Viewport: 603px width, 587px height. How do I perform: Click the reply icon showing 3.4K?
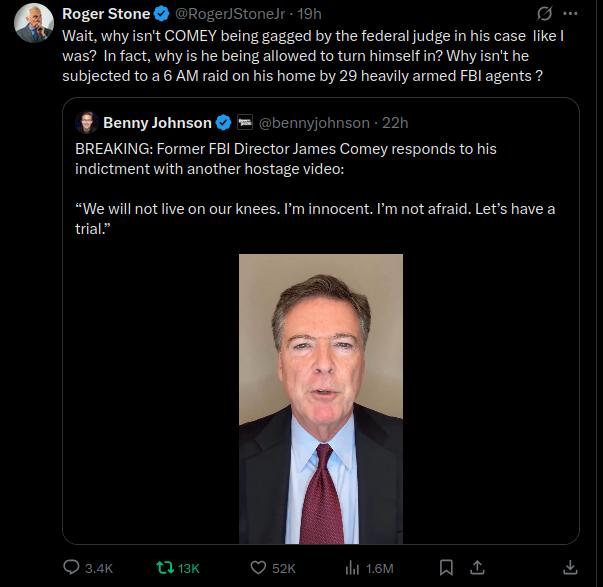tap(72, 568)
